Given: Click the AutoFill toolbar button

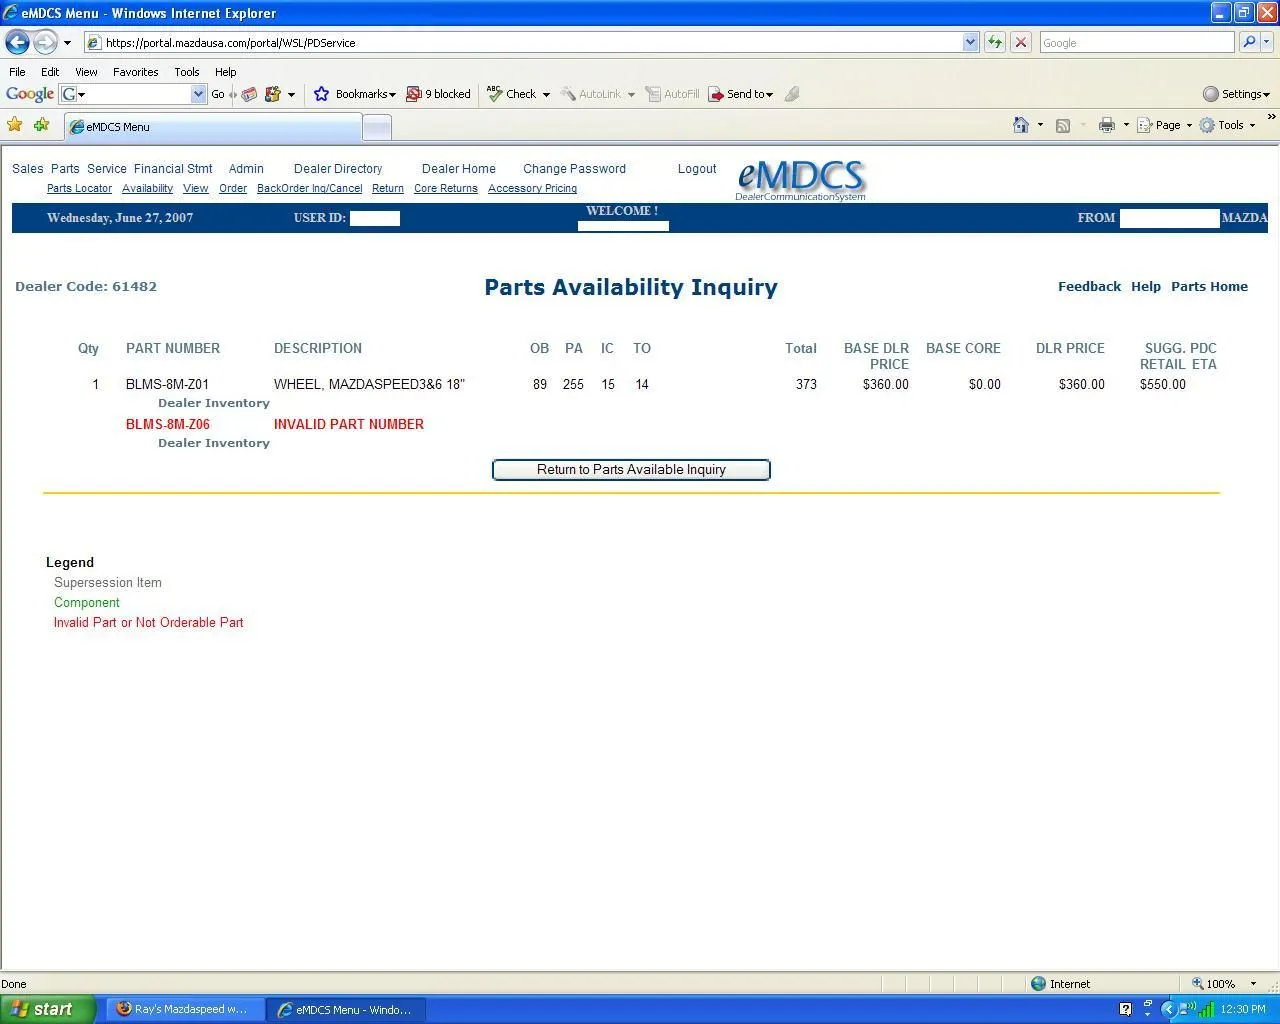Looking at the screenshot, I should (672, 94).
